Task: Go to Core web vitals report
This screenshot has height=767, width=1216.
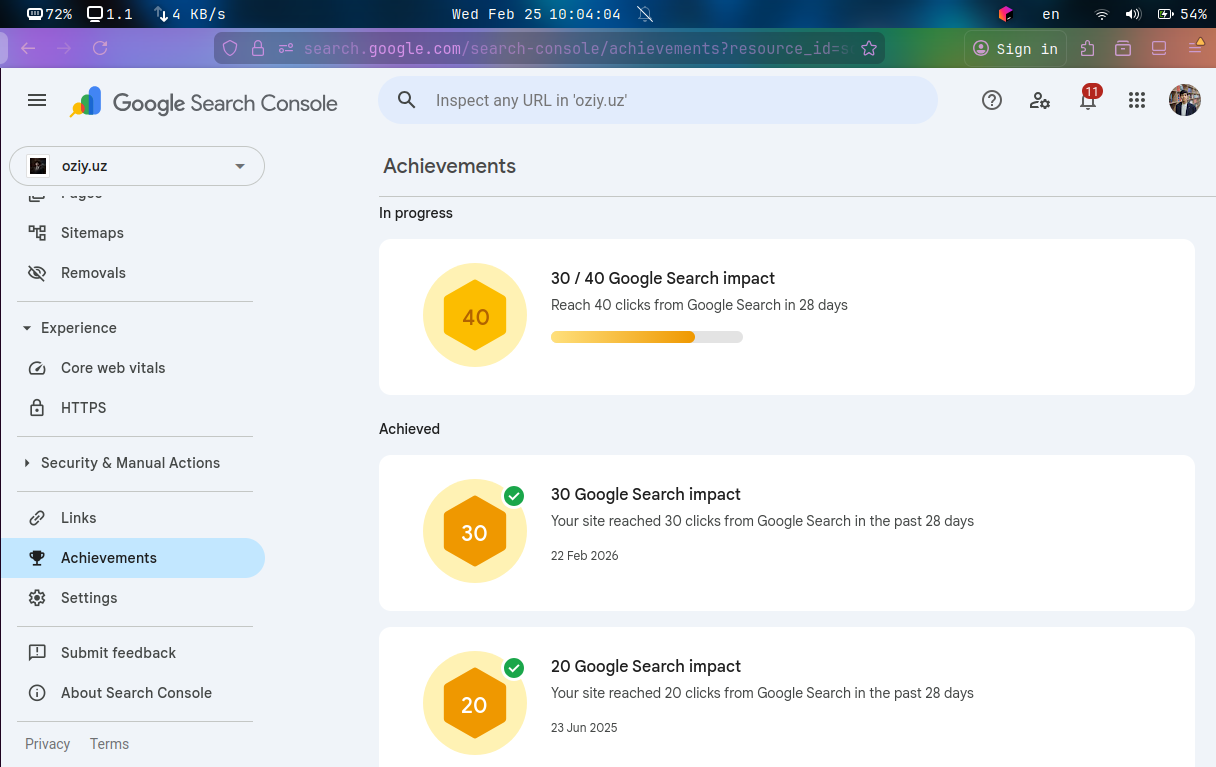Action: 113,368
